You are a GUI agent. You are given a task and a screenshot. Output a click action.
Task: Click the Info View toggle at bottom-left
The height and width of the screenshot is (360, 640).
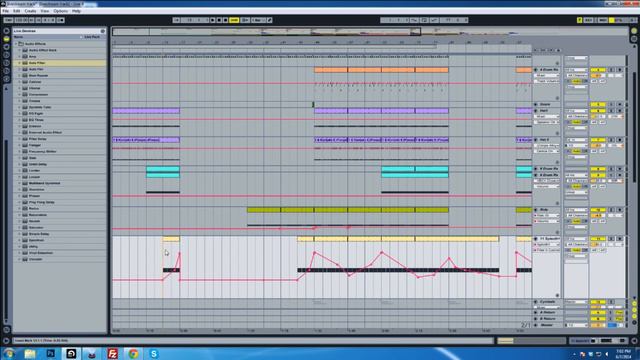coord(7,340)
